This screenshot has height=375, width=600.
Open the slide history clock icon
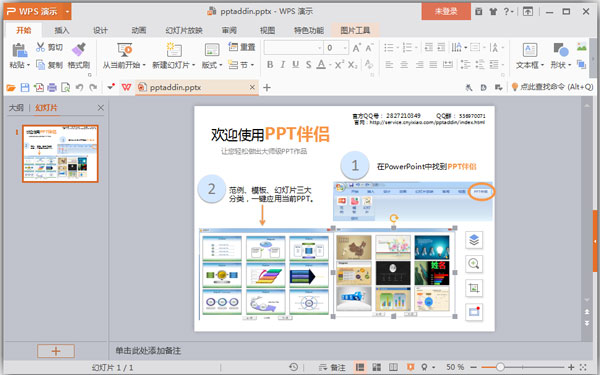point(293,367)
